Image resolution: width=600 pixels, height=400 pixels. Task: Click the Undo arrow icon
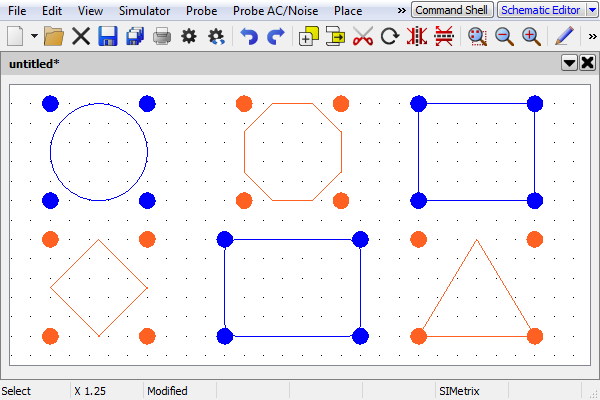[249, 37]
